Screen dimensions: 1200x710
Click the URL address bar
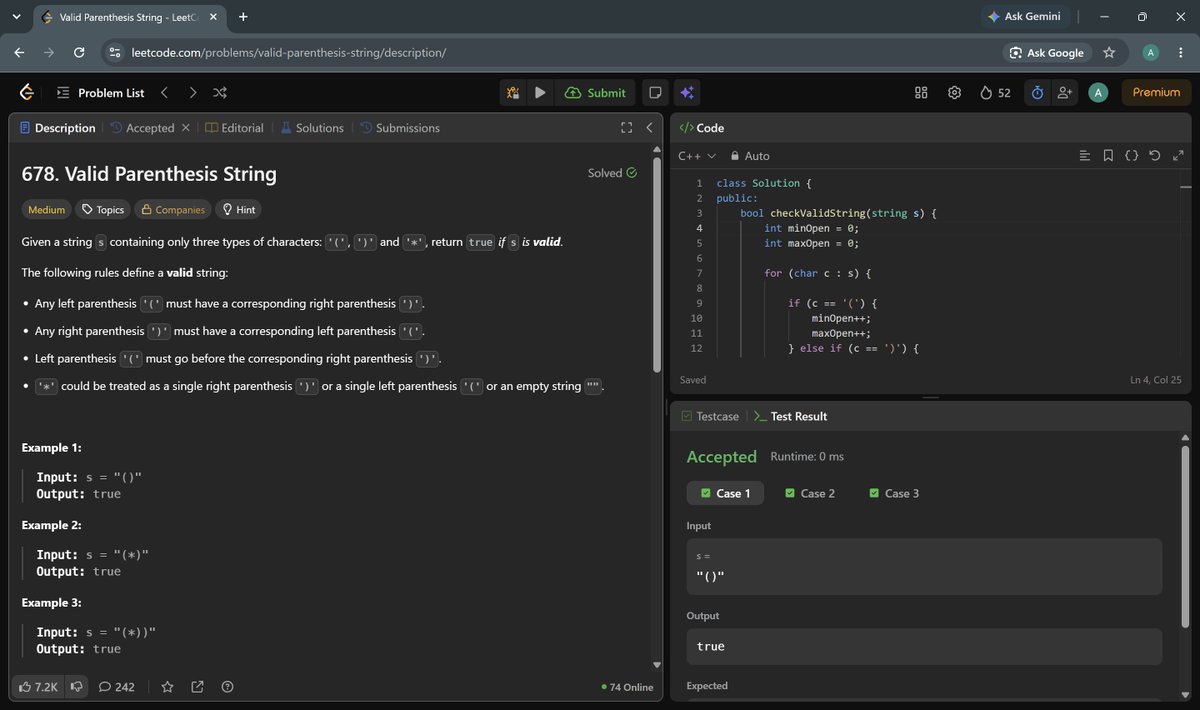pyautogui.click(x=550, y=52)
